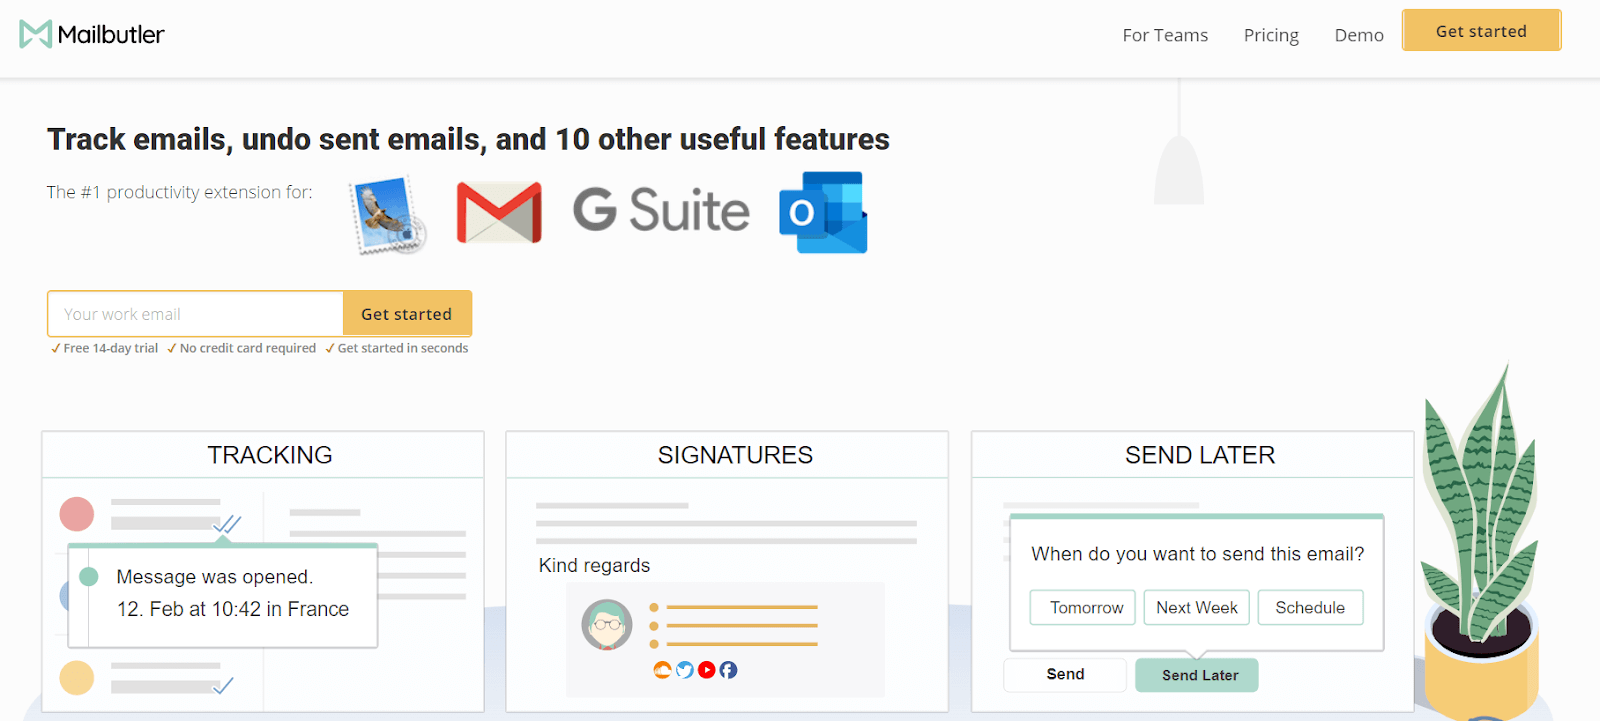Click the red avatar circle in Tracking
Image resolution: width=1600 pixels, height=721 pixels.
77,514
